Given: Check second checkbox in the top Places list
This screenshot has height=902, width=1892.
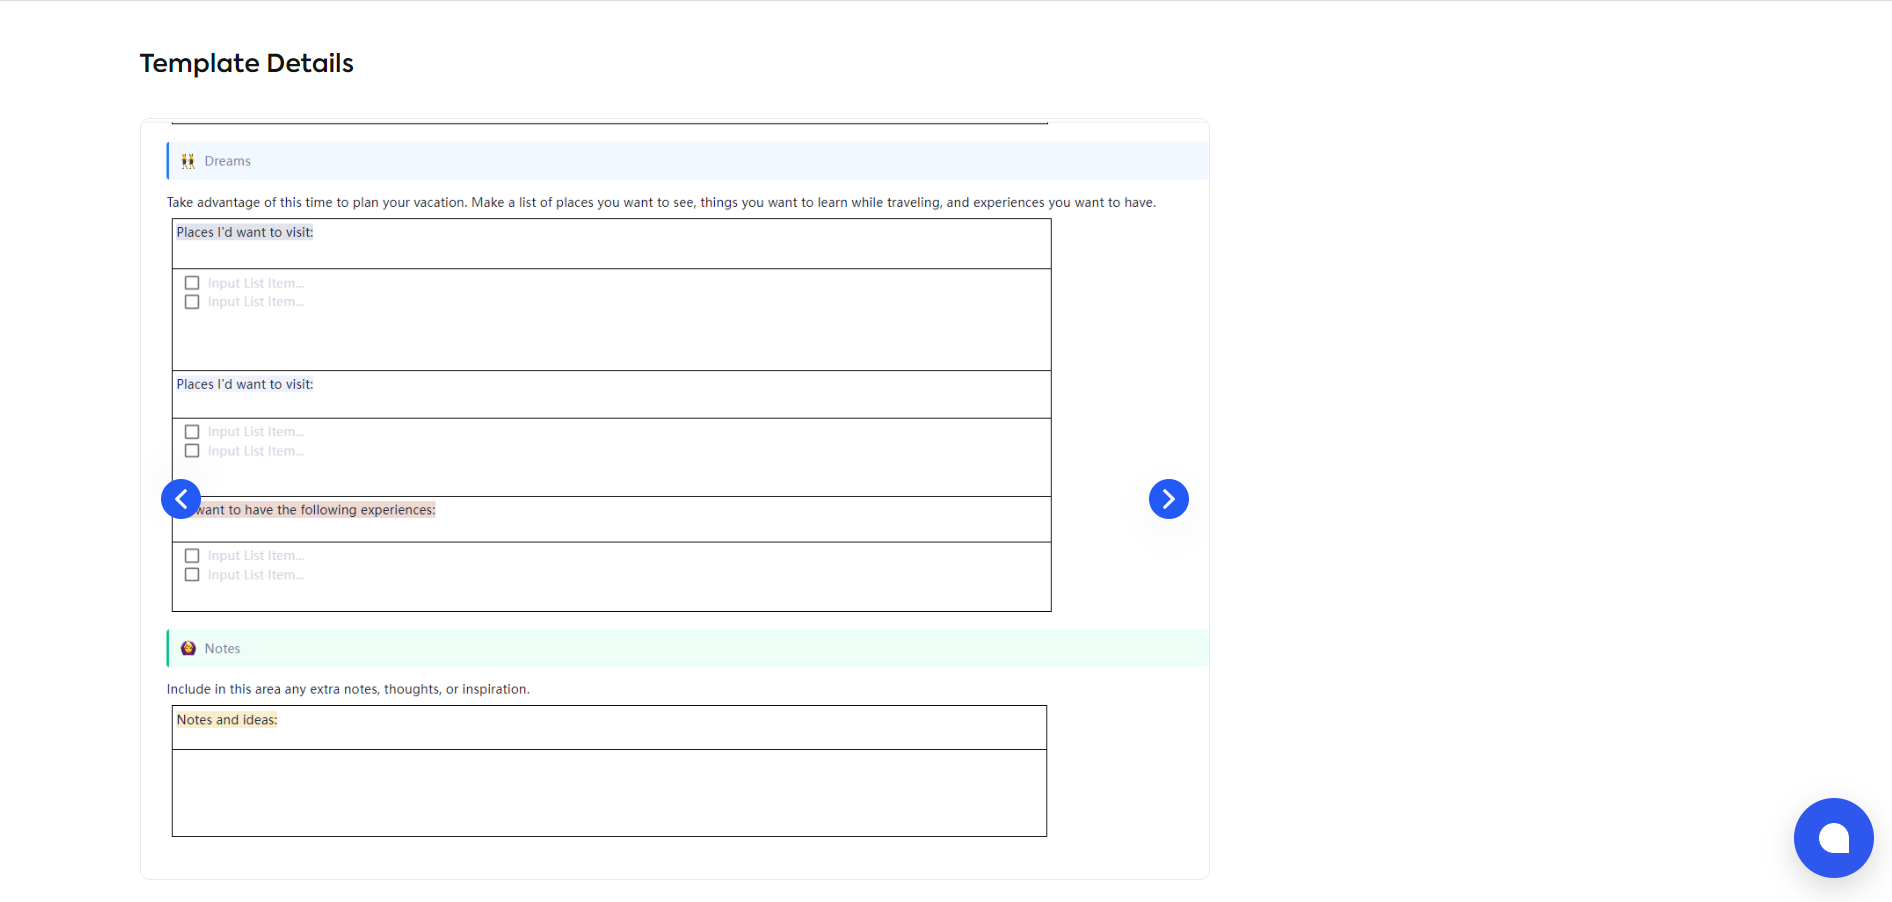Looking at the screenshot, I should click(x=192, y=302).
